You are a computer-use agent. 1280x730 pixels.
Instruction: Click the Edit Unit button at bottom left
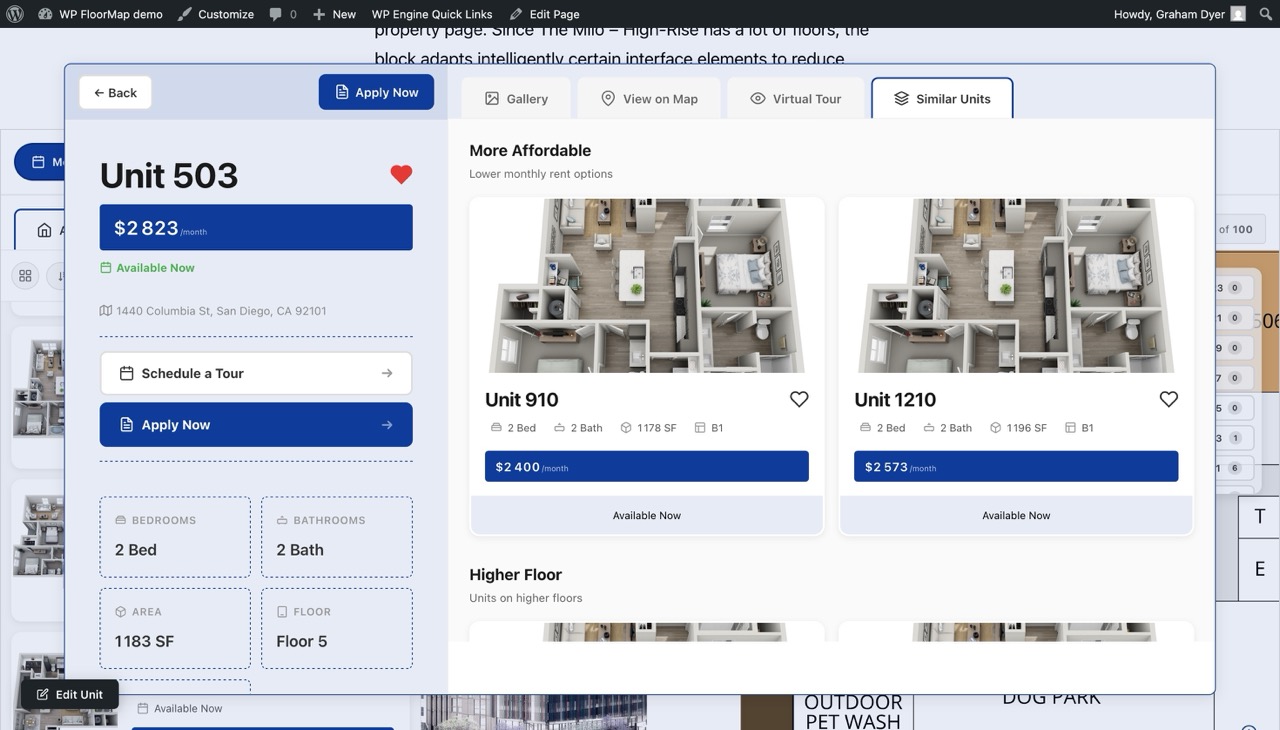point(68,694)
